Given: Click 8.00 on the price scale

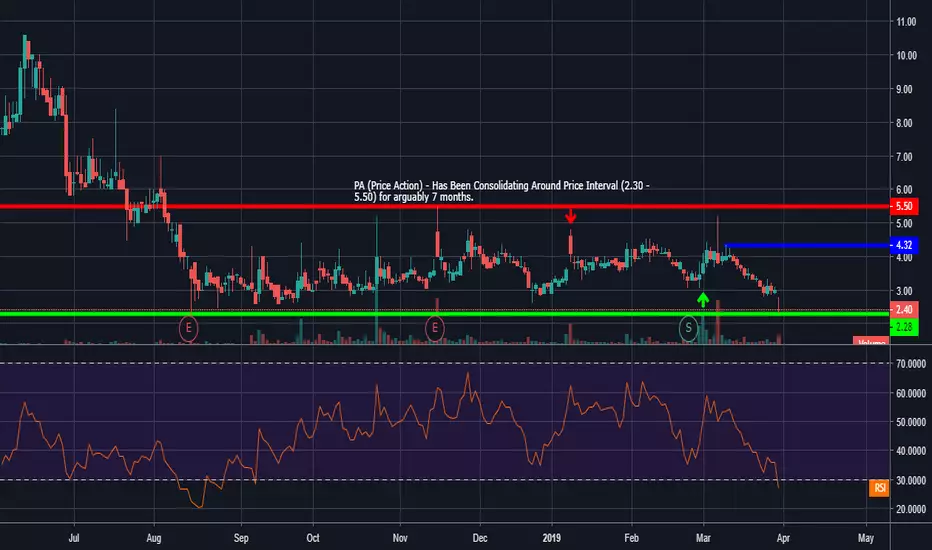Looking at the screenshot, I should 905,123.
